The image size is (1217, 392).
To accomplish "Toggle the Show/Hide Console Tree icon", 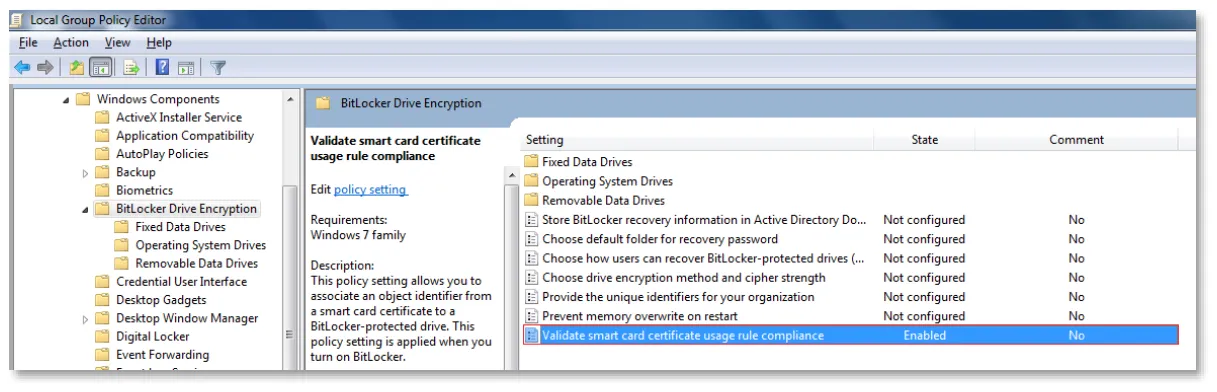I will pyautogui.click(x=100, y=67).
